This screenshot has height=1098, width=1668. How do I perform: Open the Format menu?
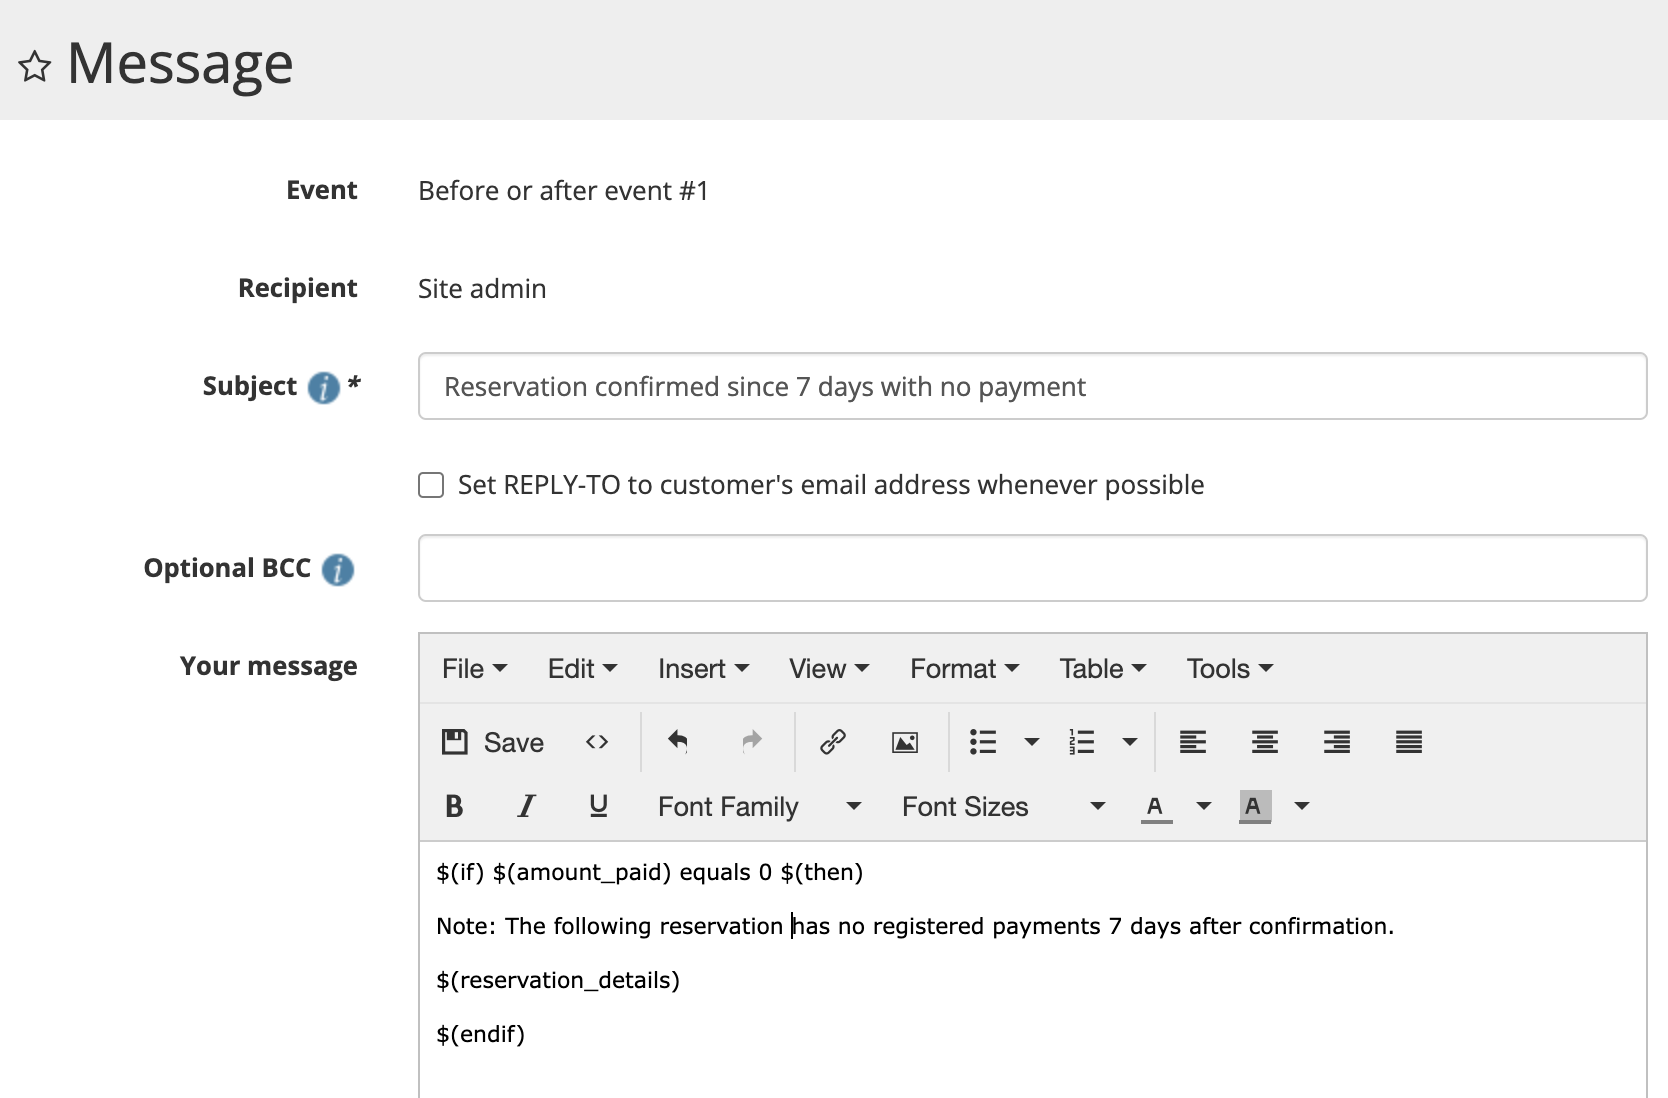click(964, 669)
